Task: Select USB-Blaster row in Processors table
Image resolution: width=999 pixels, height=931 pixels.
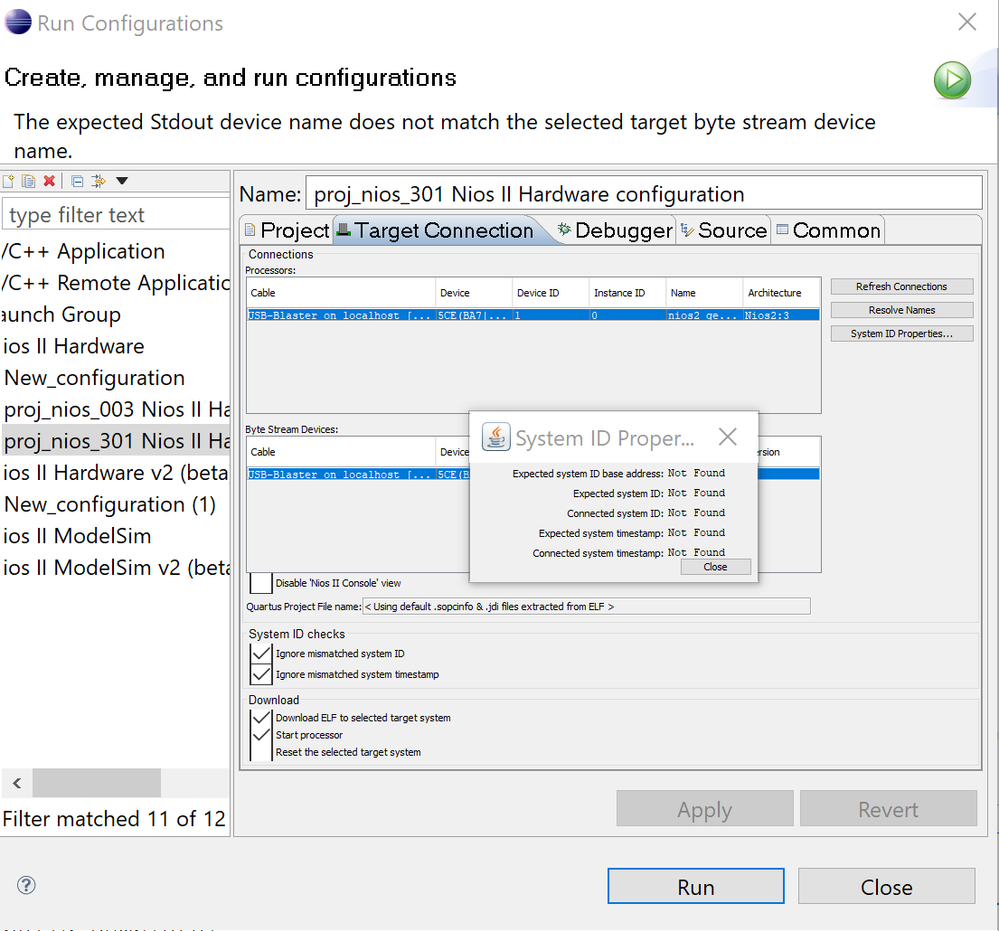Action: click(533, 315)
